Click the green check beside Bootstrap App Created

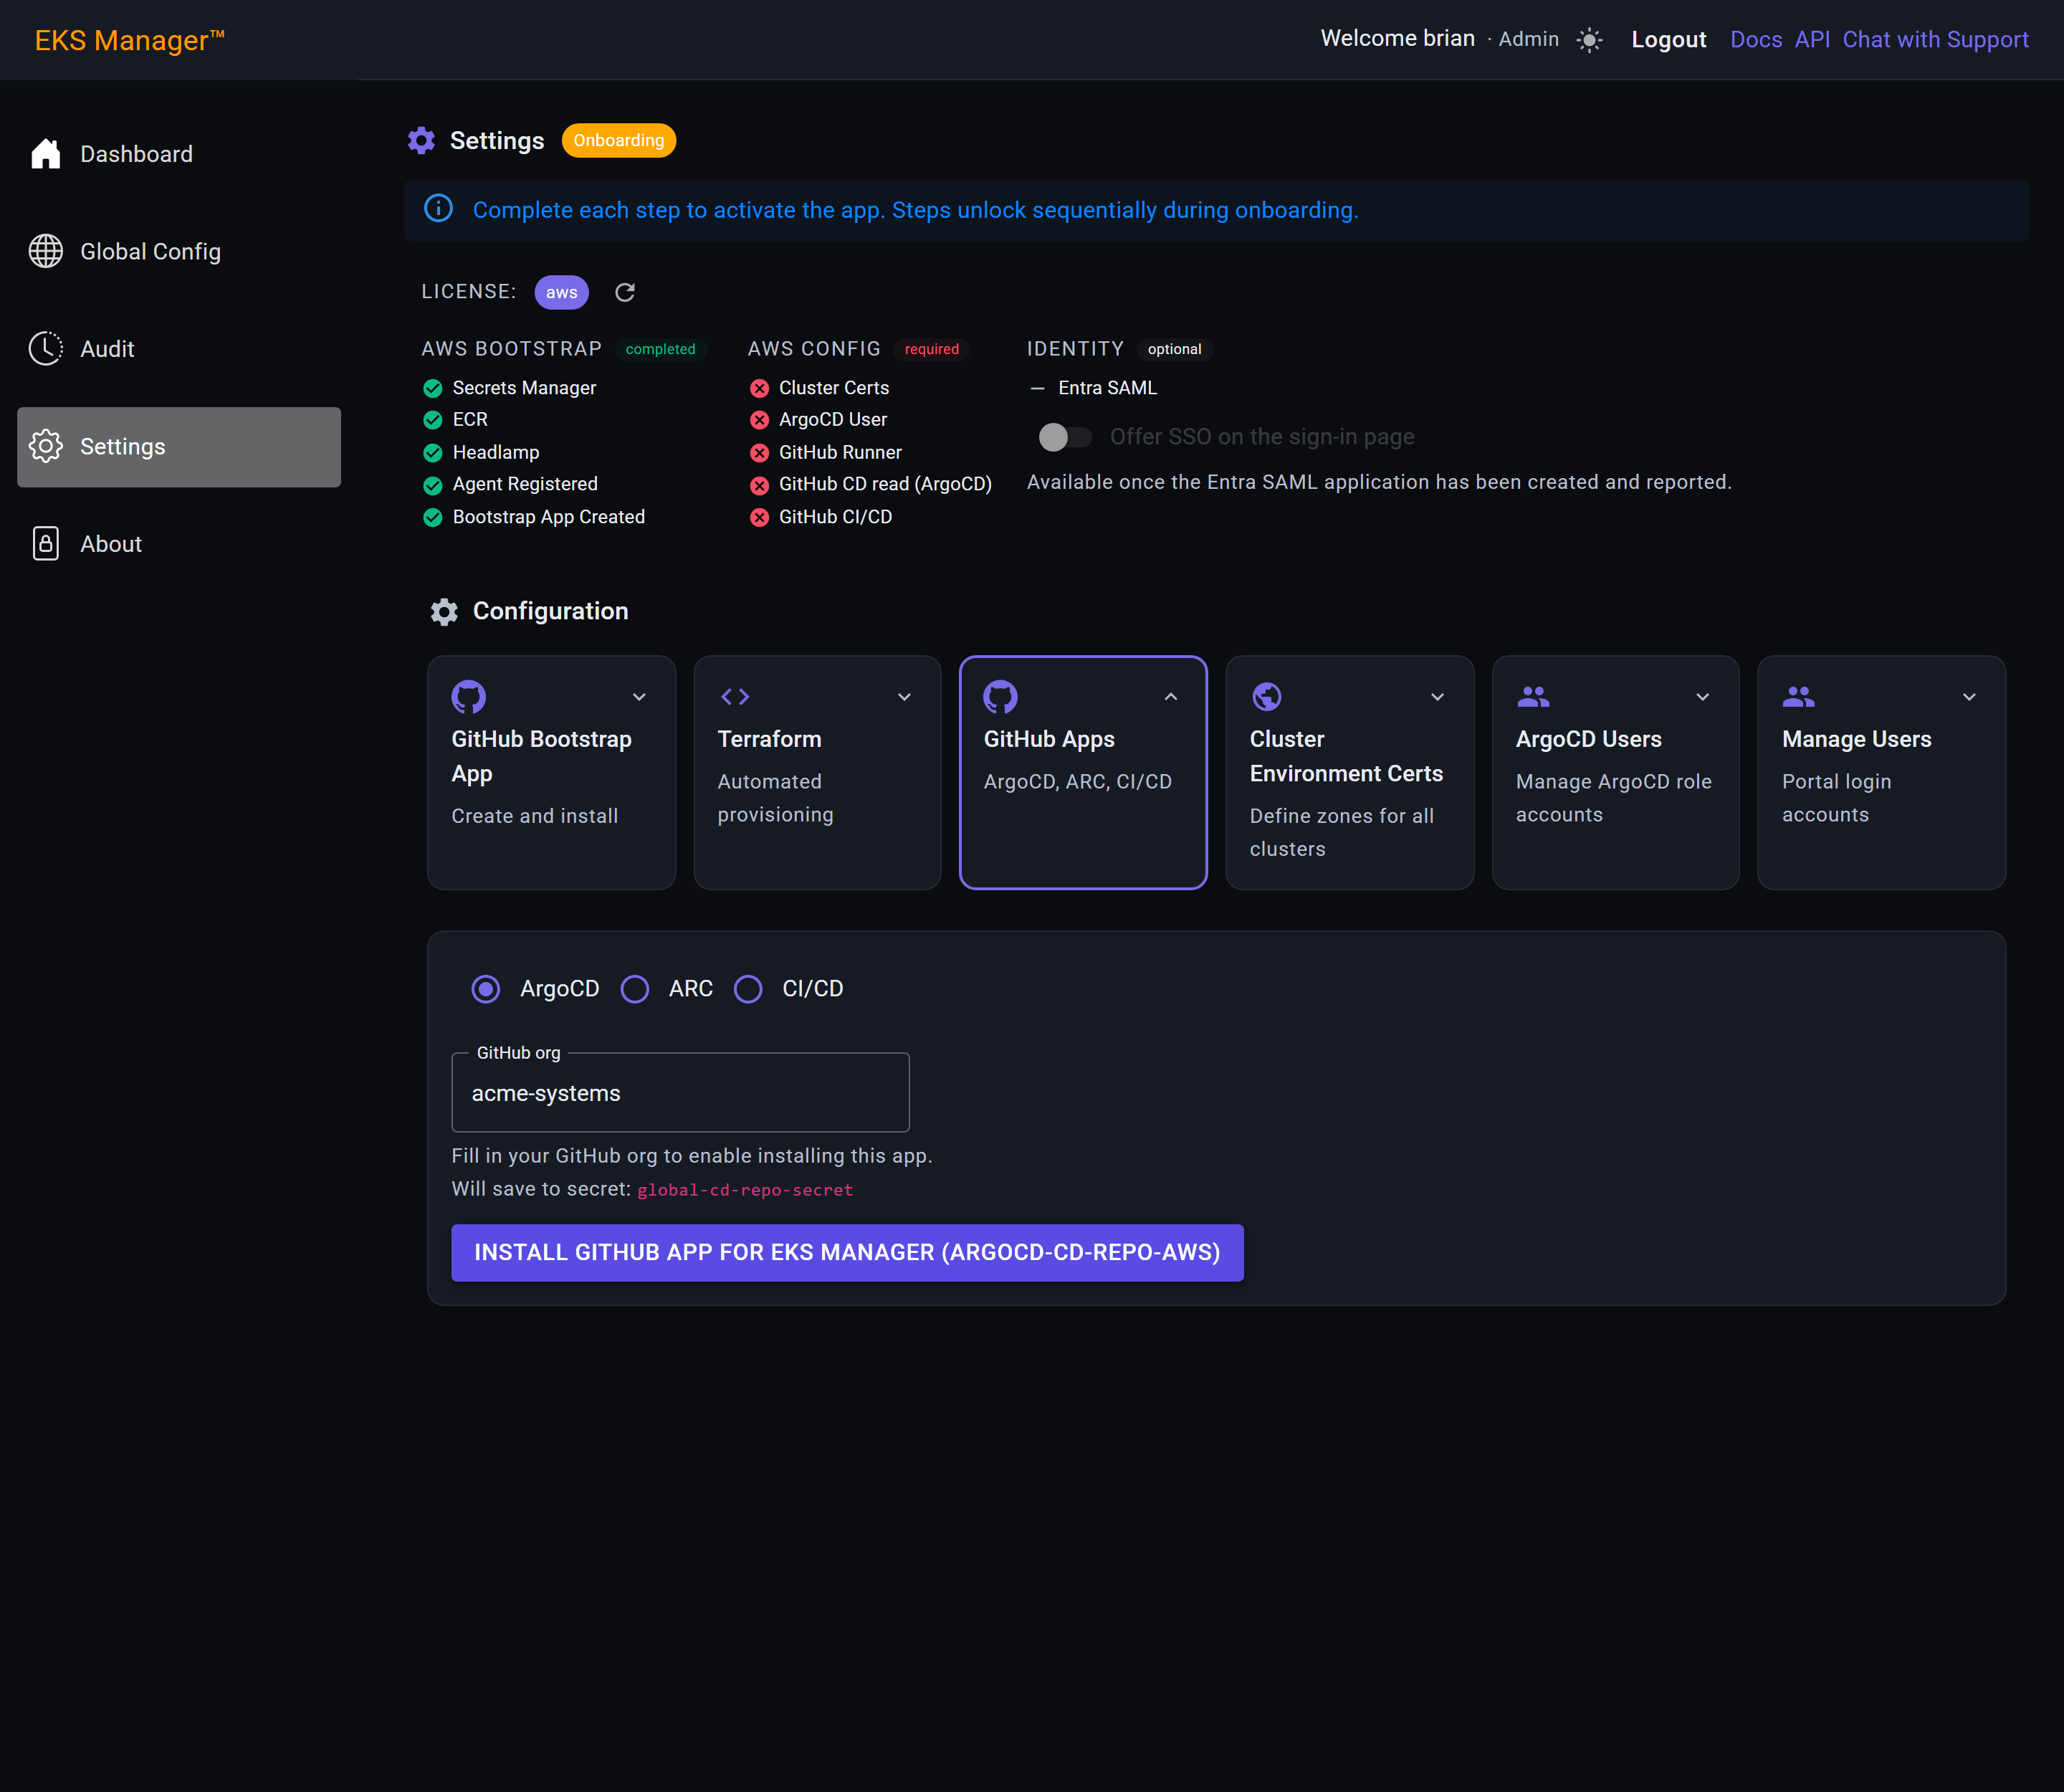[x=432, y=517]
